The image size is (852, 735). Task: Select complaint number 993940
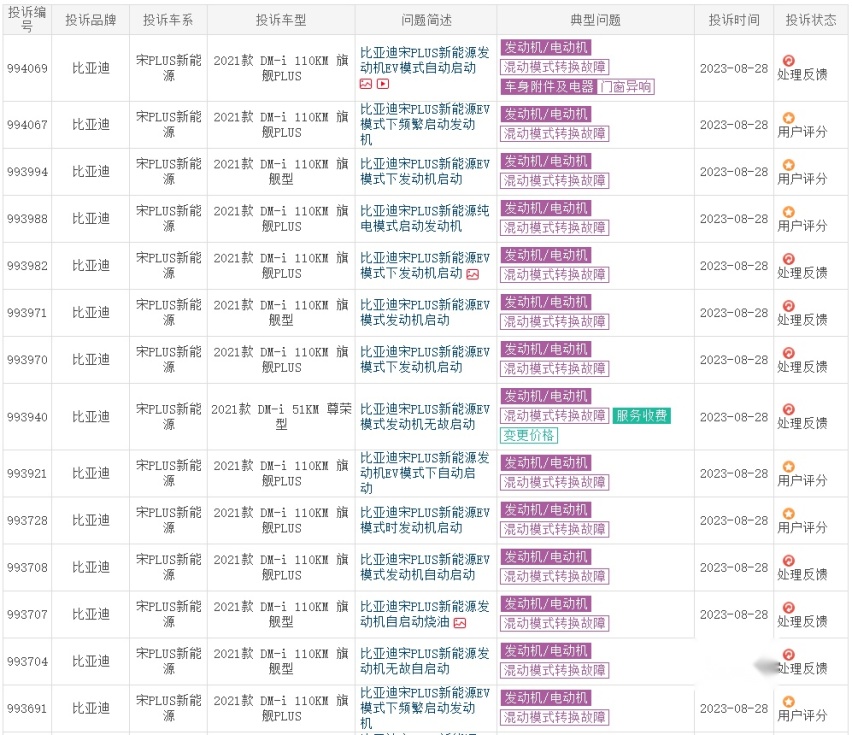(x=27, y=417)
